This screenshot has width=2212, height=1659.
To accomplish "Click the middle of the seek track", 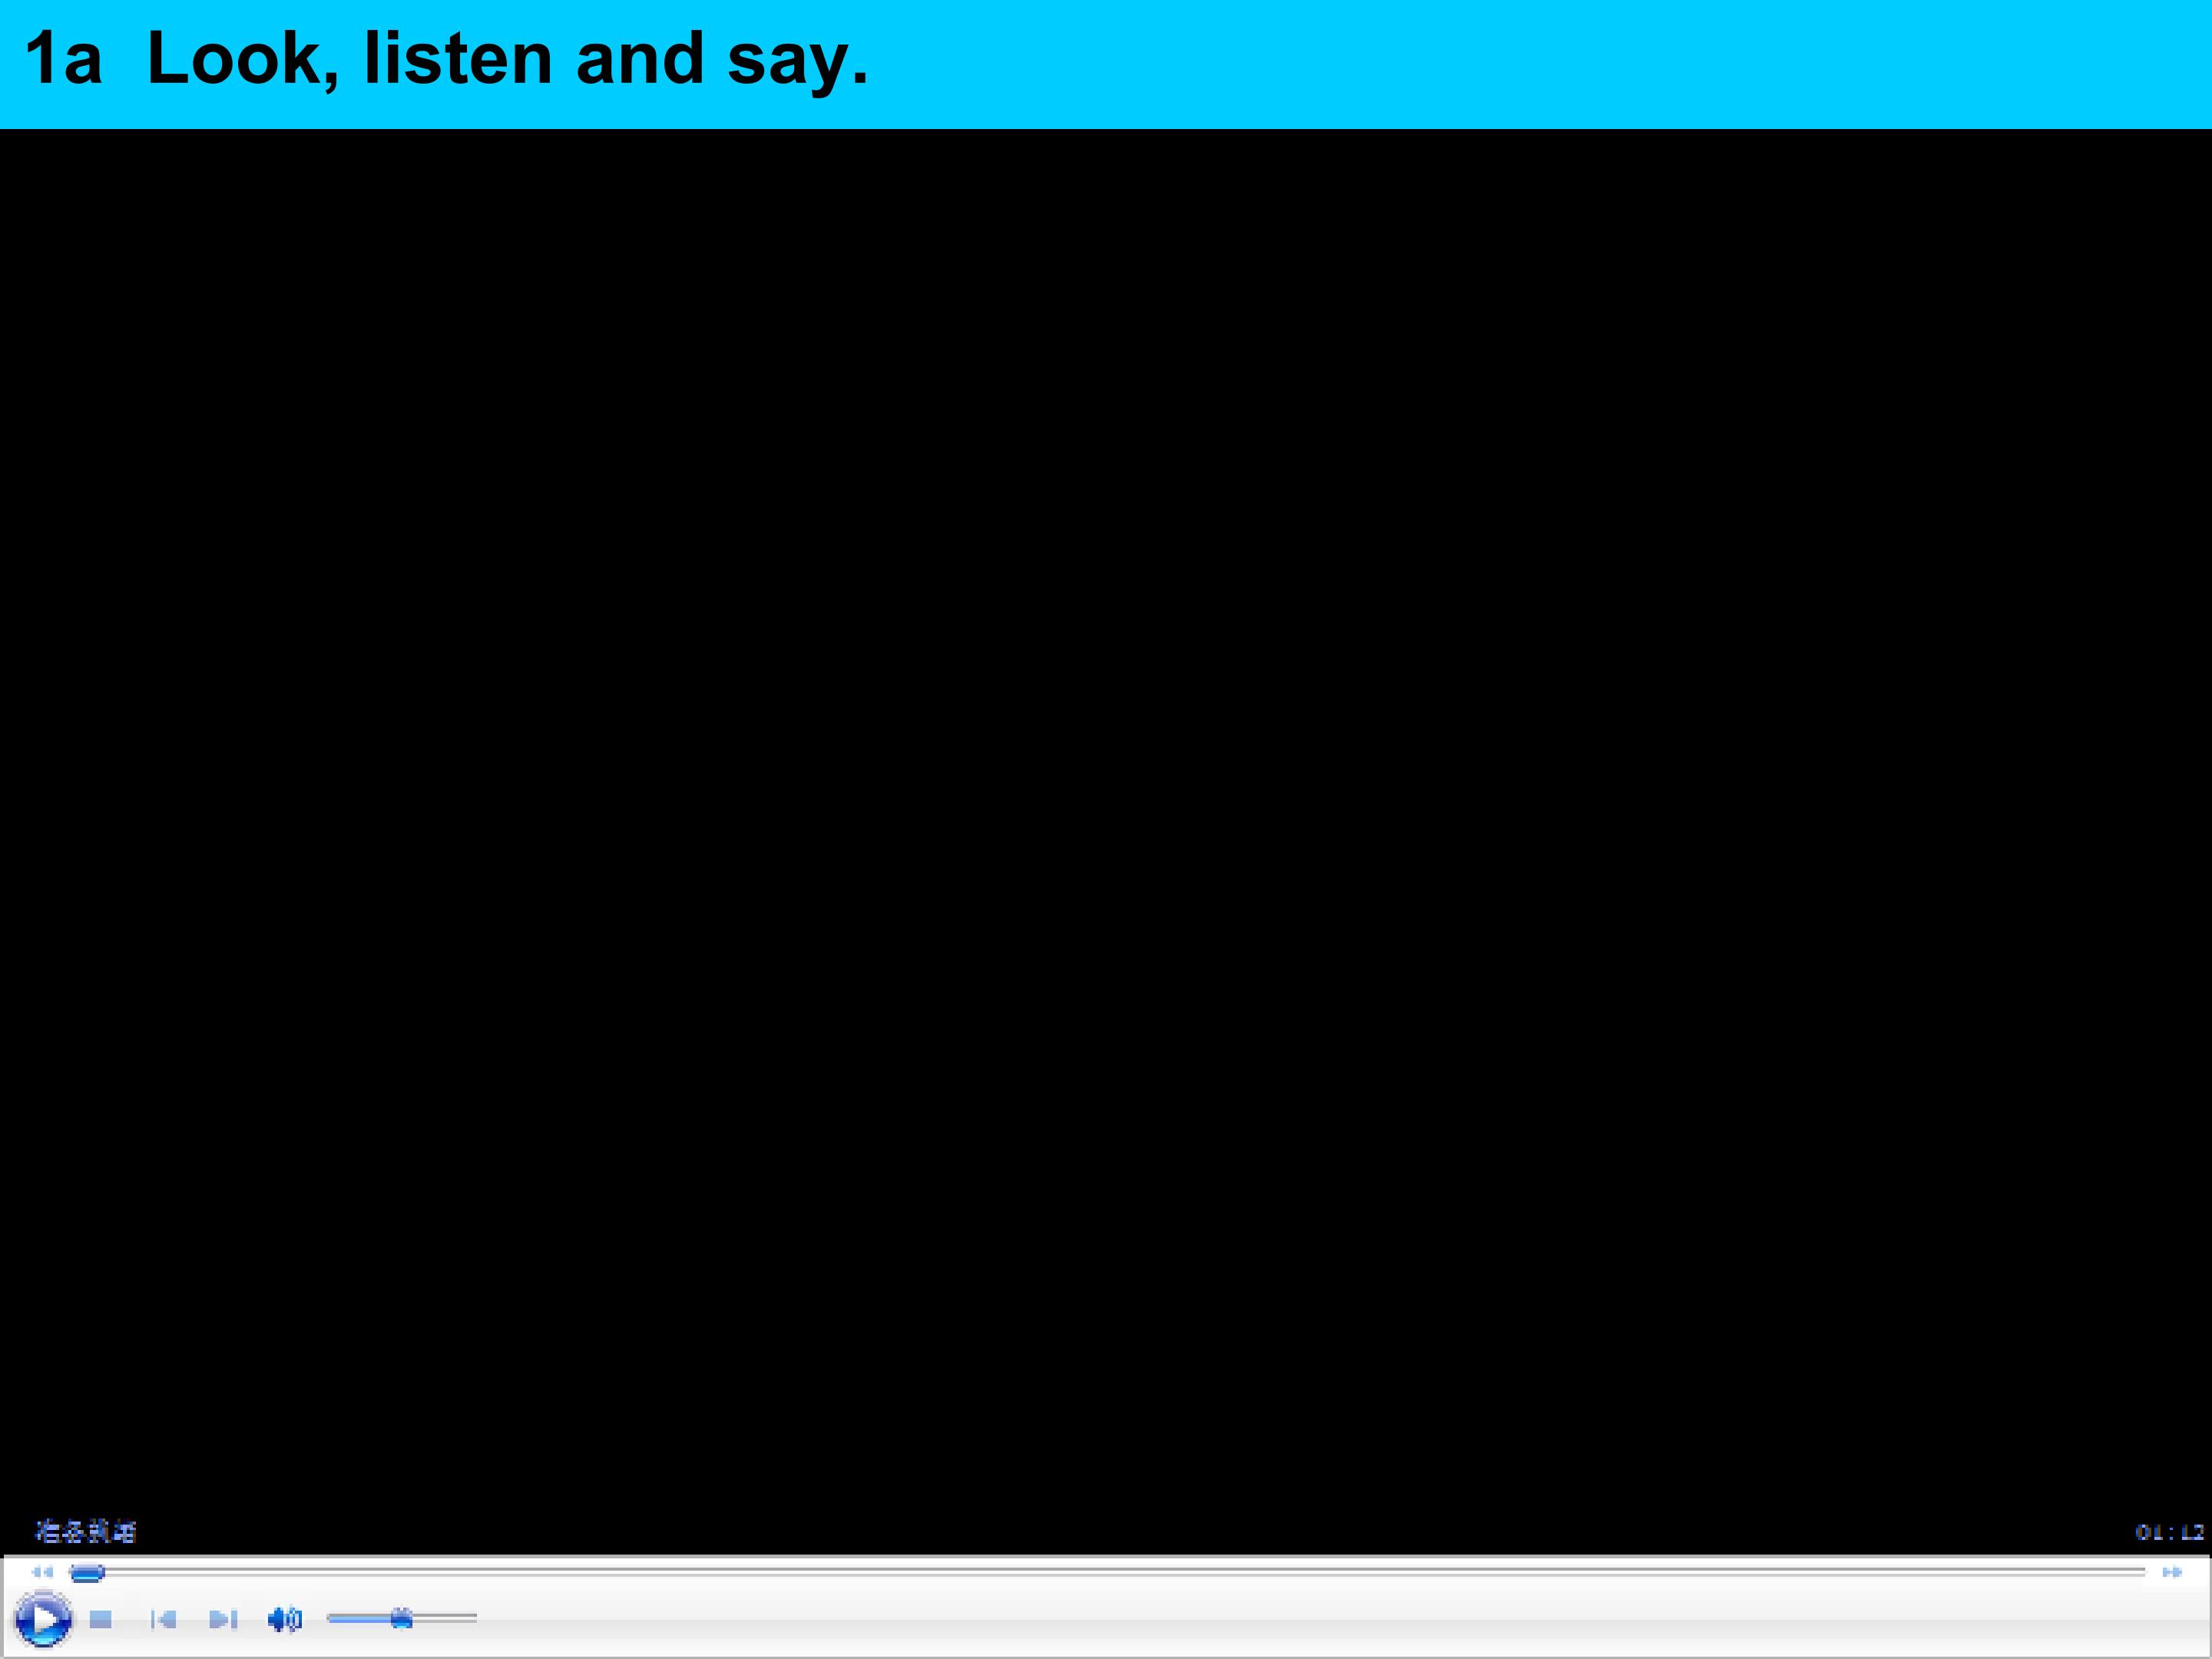I will coord(1110,1573).
